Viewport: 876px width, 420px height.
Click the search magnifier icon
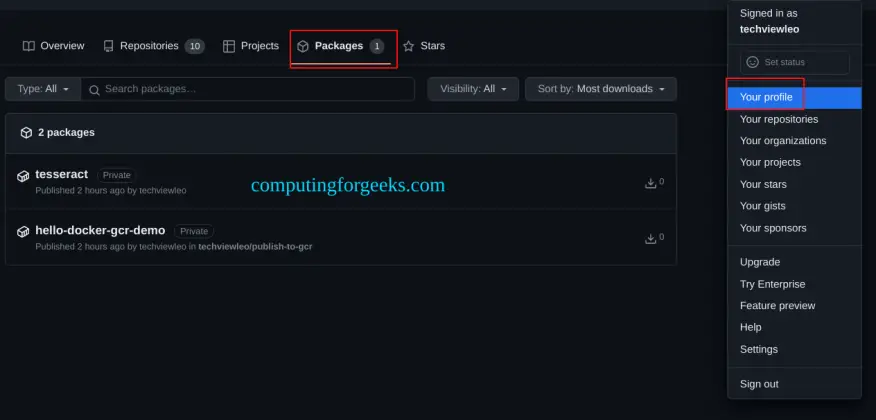[94, 90]
